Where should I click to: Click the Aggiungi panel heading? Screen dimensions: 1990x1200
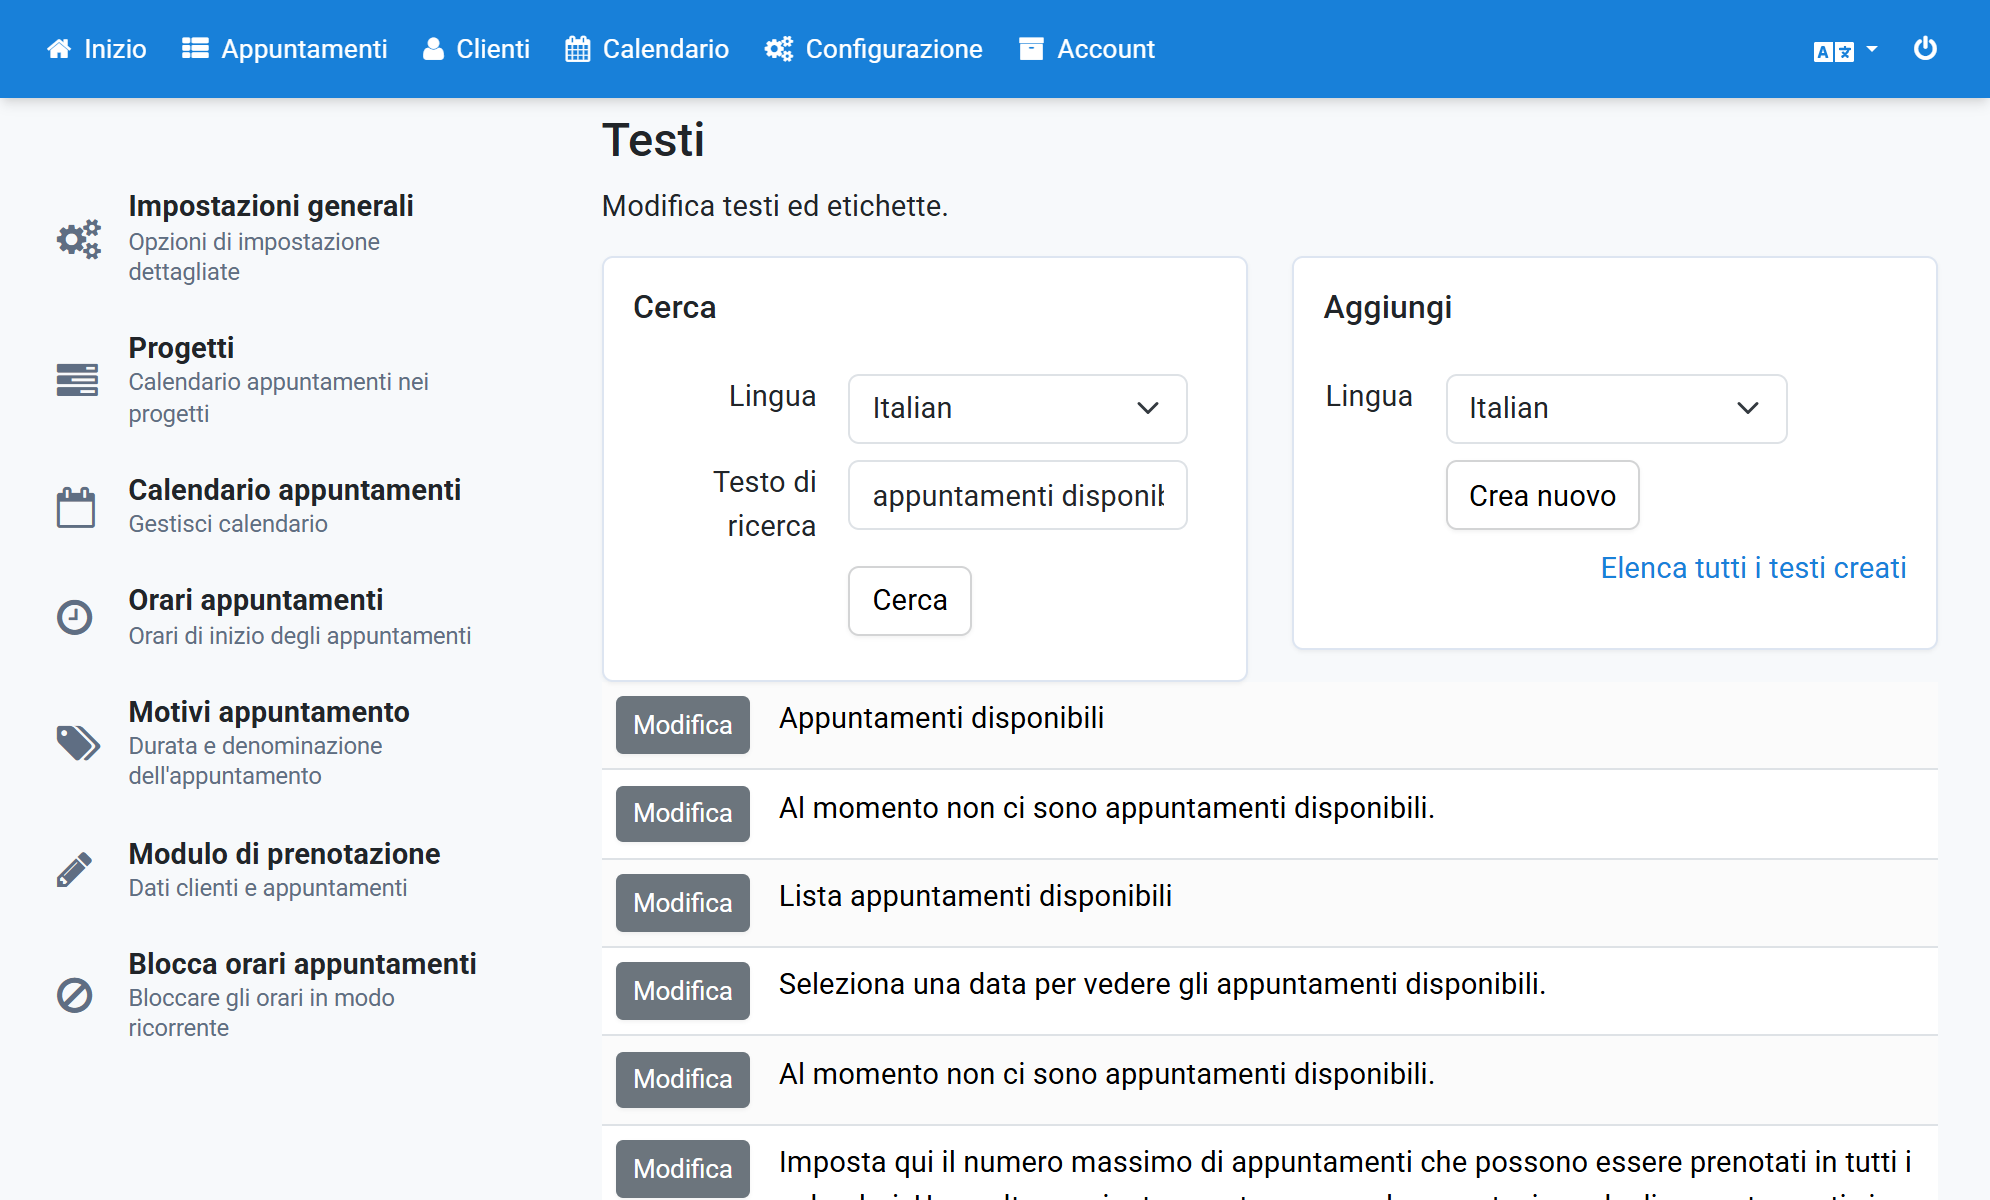pyautogui.click(x=1387, y=307)
